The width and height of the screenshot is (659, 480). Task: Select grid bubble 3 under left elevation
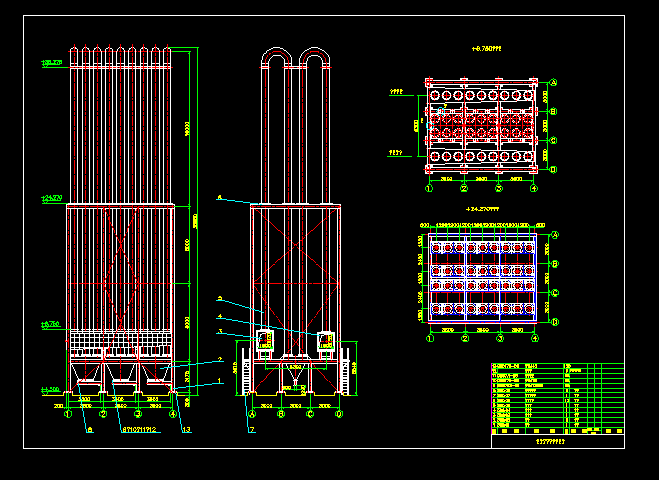tap(138, 414)
